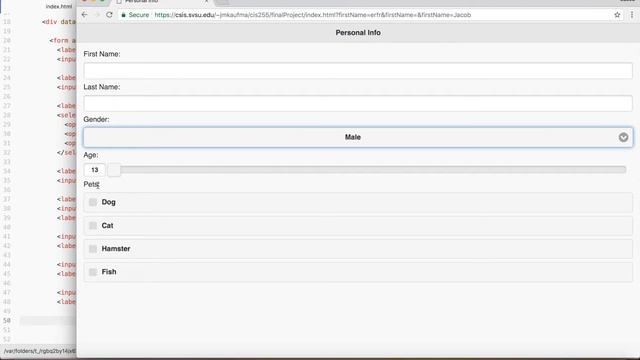This screenshot has height=360, width=640.
Task: Click the browser forward arrow
Action: [x=97, y=15]
